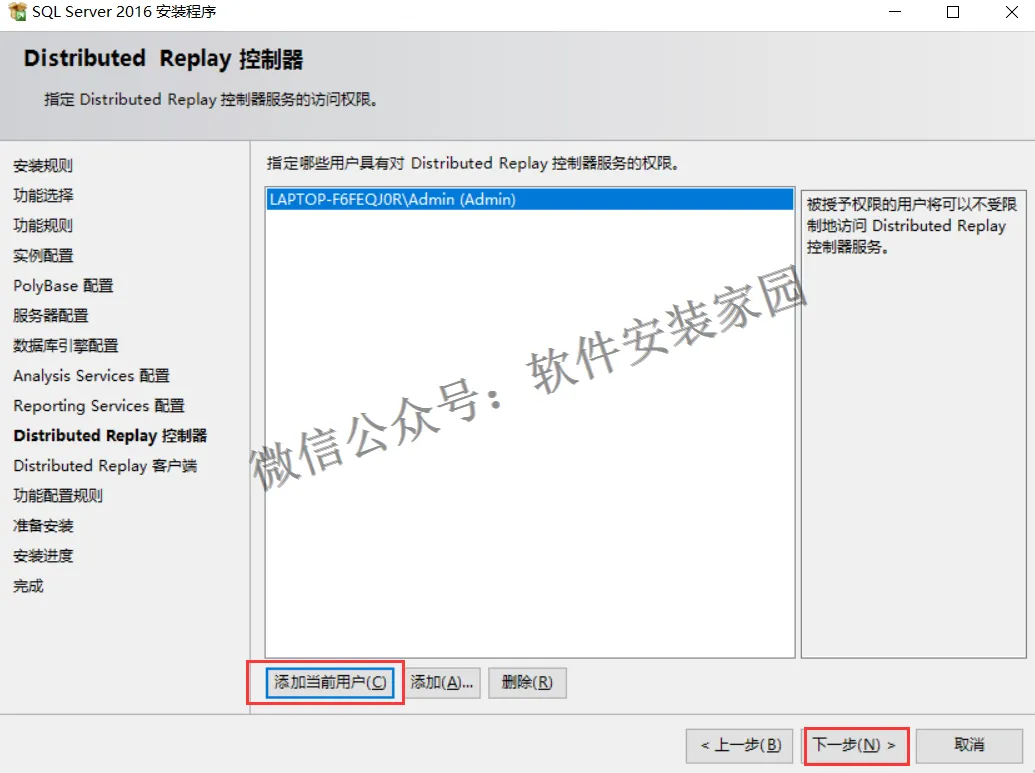1035x773 pixels.
Task: Maximize the SQL Server setup window
Action: tap(953, 12)
